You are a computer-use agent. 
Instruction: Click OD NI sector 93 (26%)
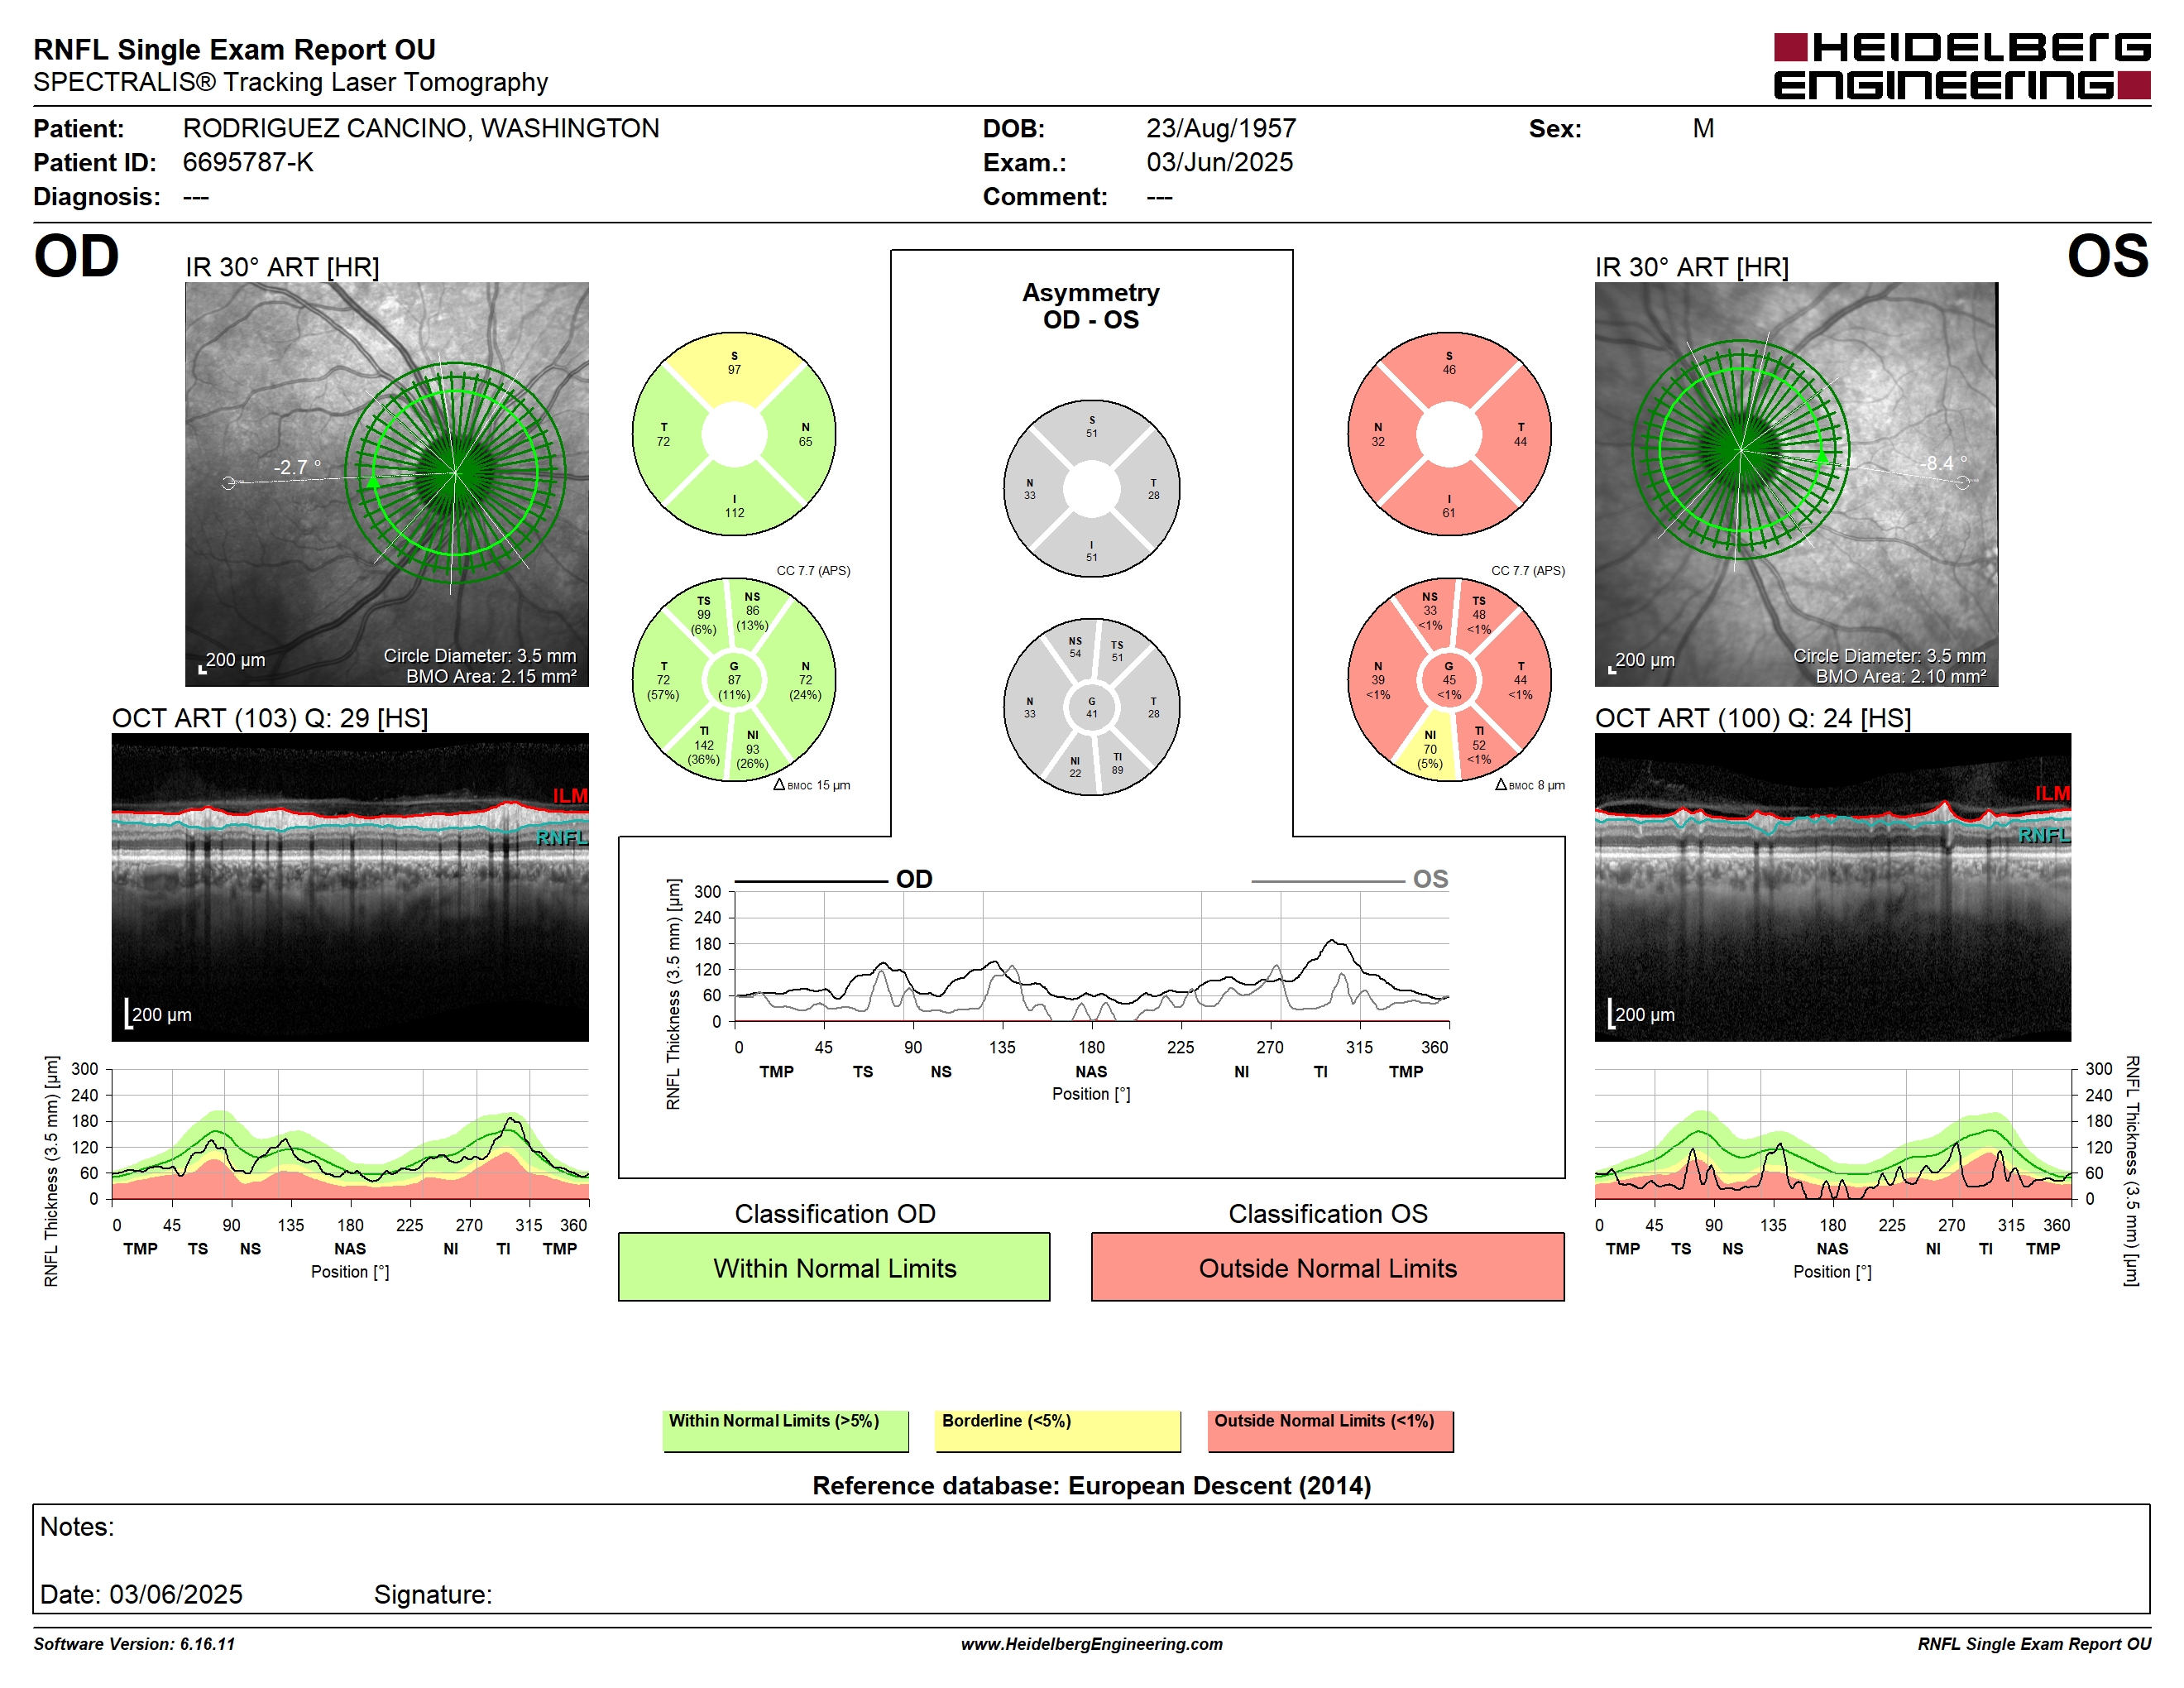pyautogui.click(x=752, y=749)
